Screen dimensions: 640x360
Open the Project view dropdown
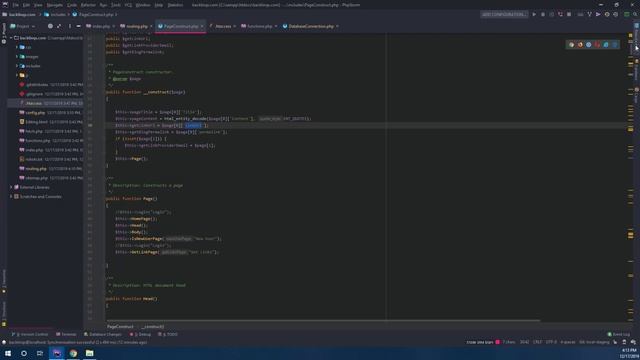point(23,26)
